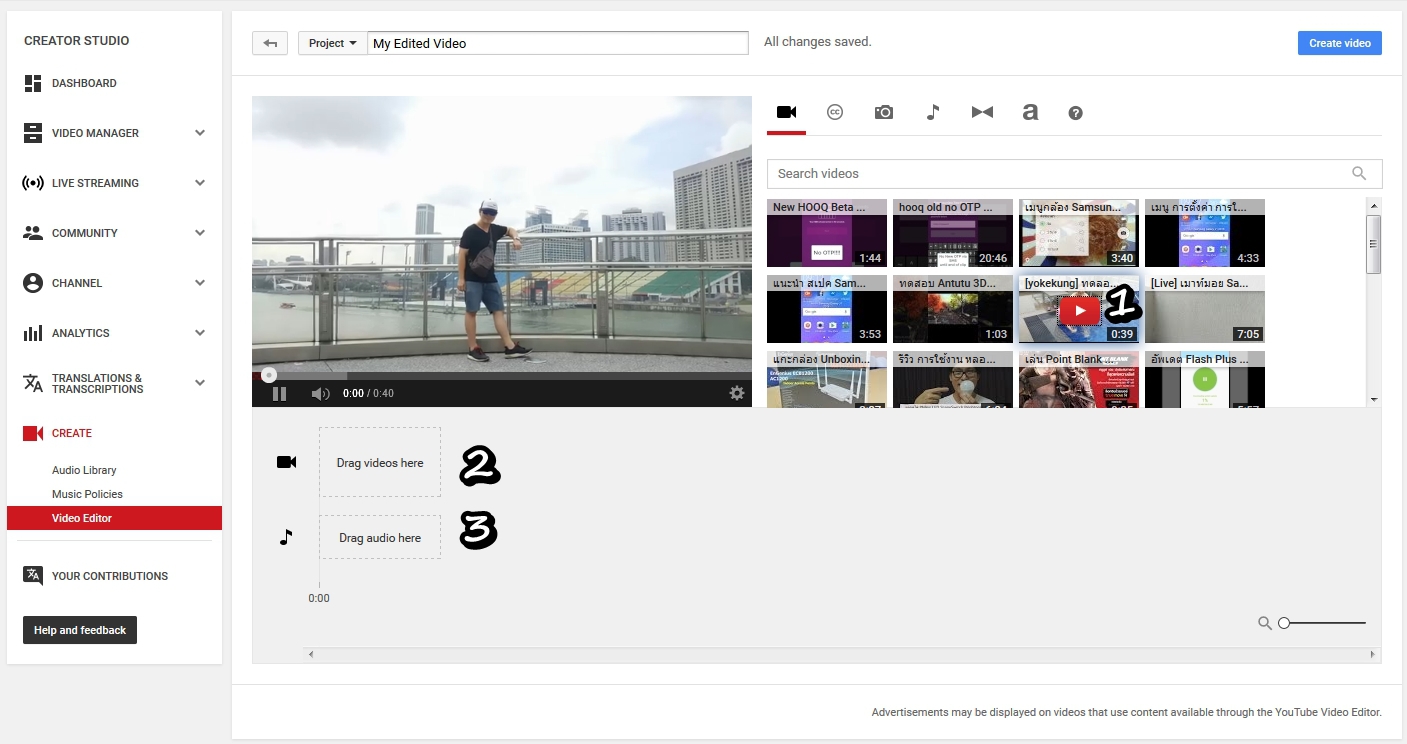Viewport: 1407px width, 744px height.
Task: Click the Video Manager icon in sidebar
Action: coord(33,133)
